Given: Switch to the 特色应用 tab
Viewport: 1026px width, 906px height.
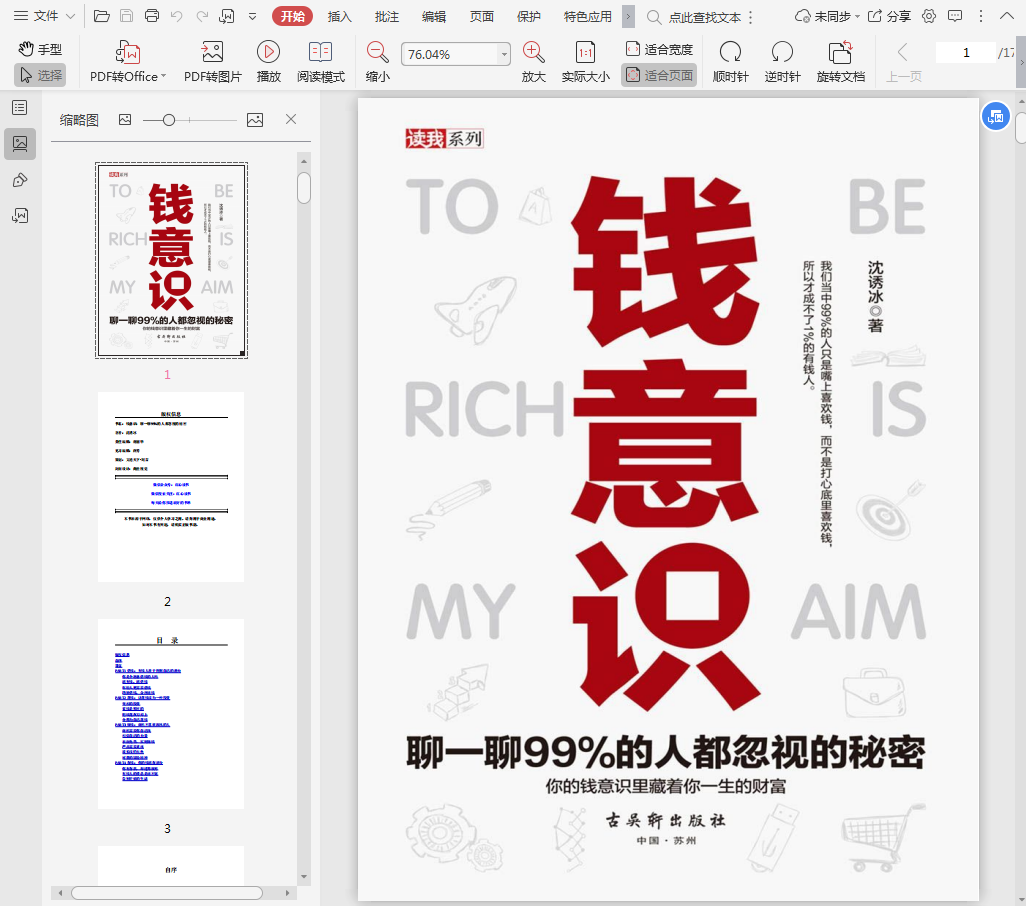Looking at the screenshot, I should tap(587, 16).
